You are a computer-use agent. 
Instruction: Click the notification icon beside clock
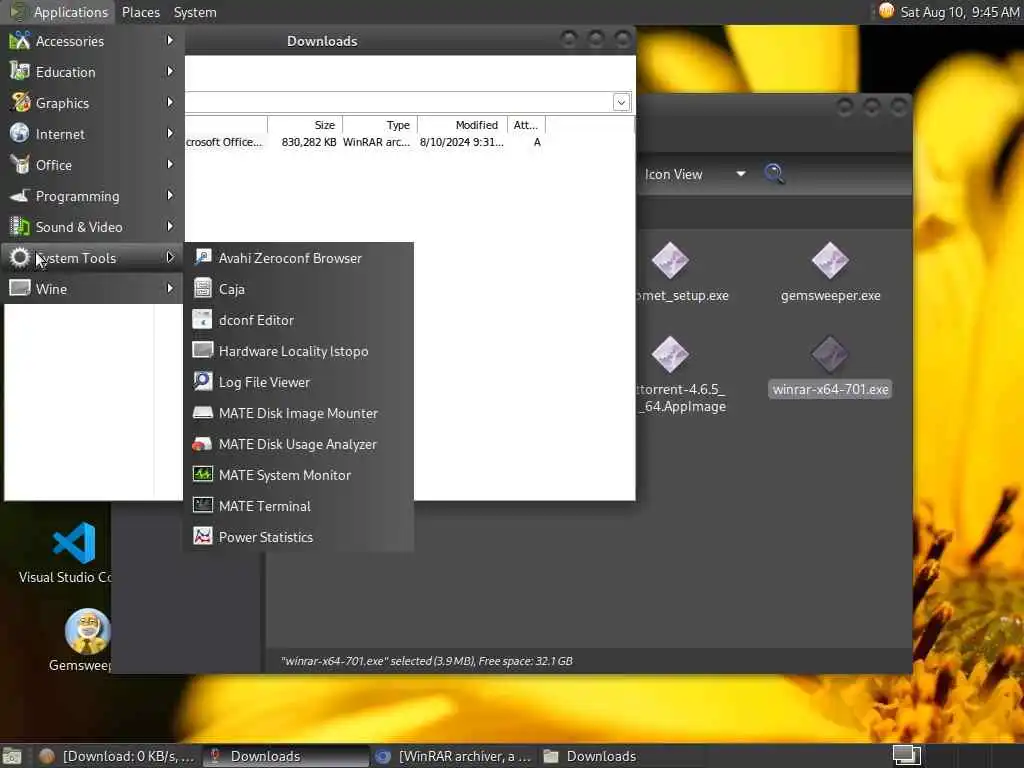pos(886,11)
